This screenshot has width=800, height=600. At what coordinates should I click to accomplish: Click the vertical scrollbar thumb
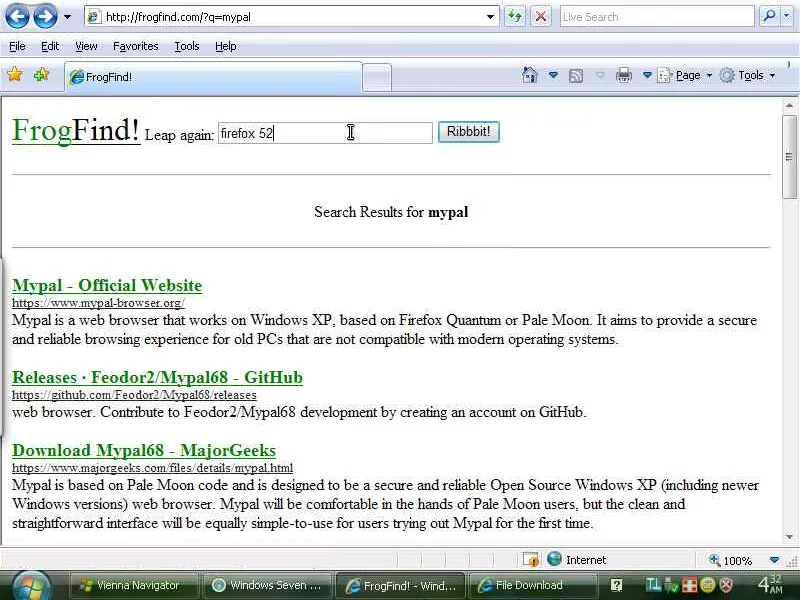click(x=789, y=157)
